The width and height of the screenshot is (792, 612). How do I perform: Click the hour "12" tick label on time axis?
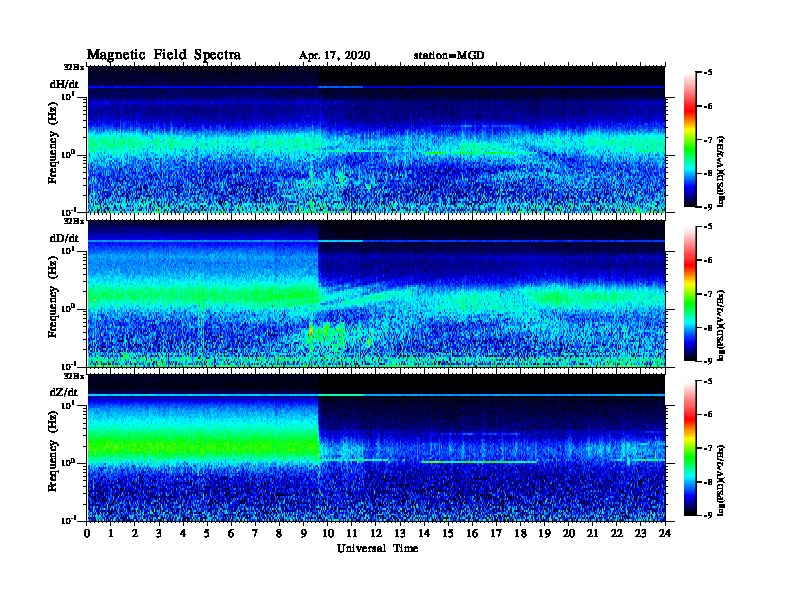pyautogui.click(x=375, y=533)
